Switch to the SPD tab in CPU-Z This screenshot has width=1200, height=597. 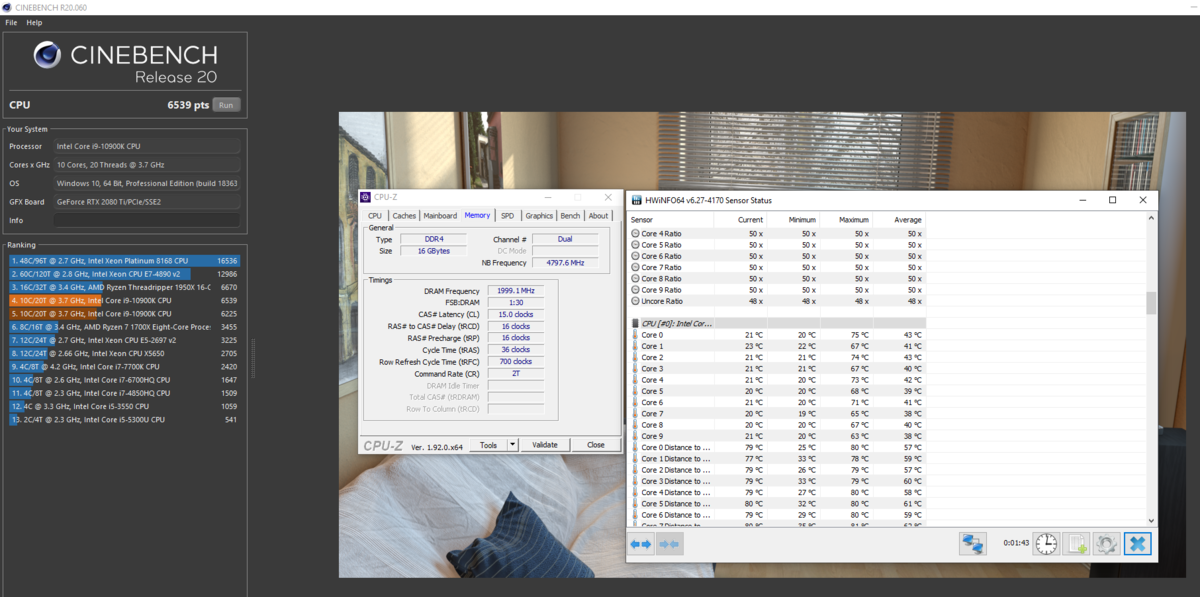point(508,216)
